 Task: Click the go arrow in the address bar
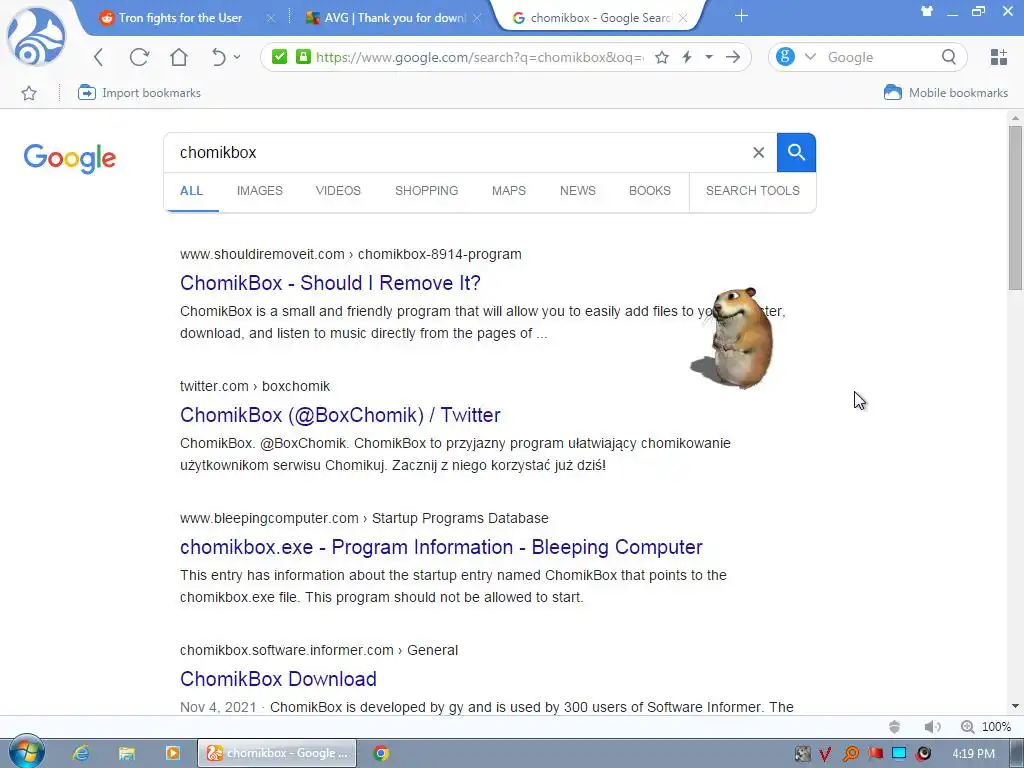point(733,57)
